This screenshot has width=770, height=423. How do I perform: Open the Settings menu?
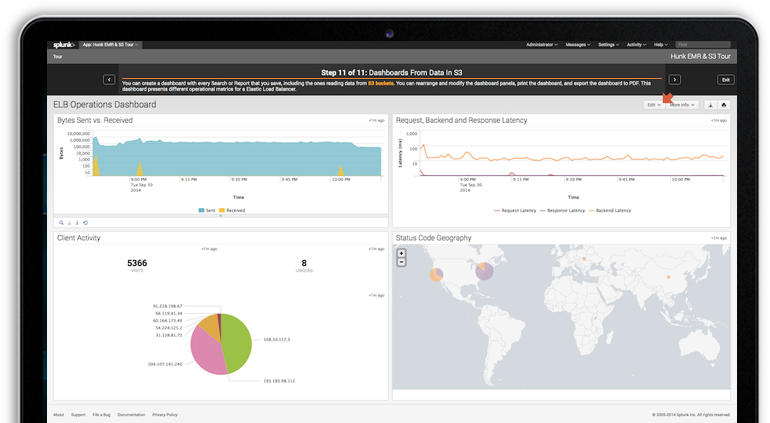tap(608, 45)
